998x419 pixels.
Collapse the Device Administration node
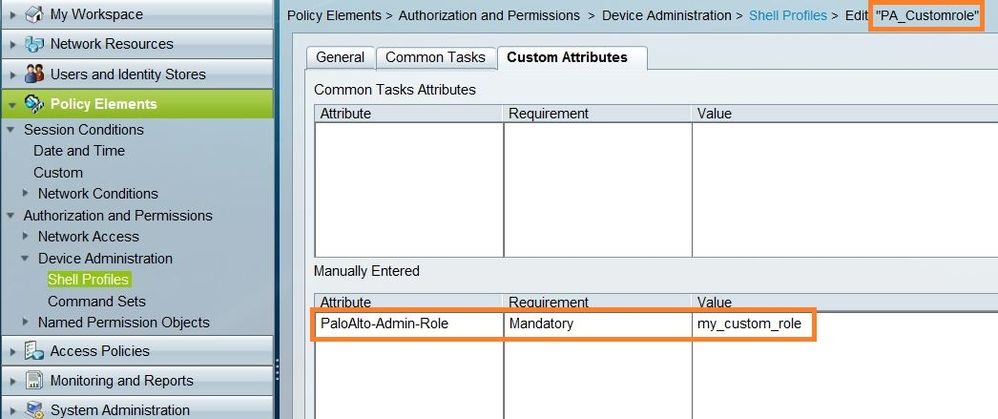point(27,259)
